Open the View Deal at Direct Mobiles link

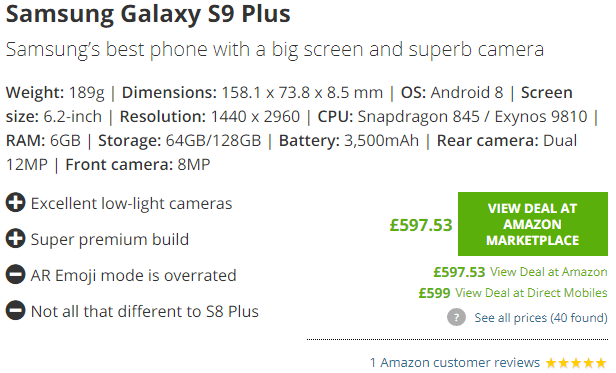click(x=531, y=293)
